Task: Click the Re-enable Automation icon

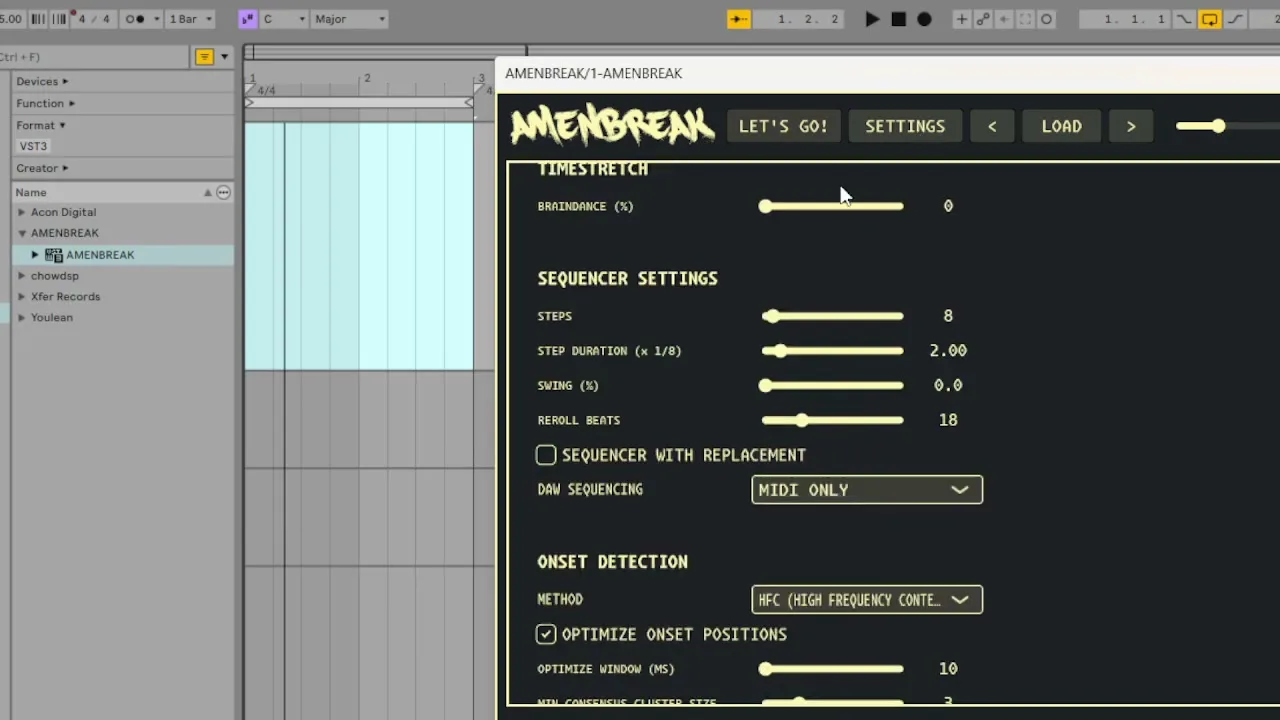Action: click(1004, 19)
